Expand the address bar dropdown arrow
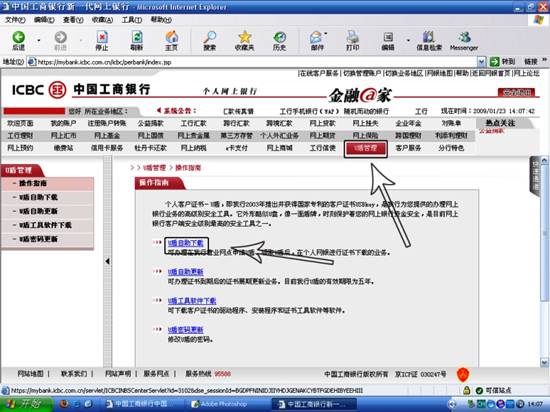 click(482, 62)
